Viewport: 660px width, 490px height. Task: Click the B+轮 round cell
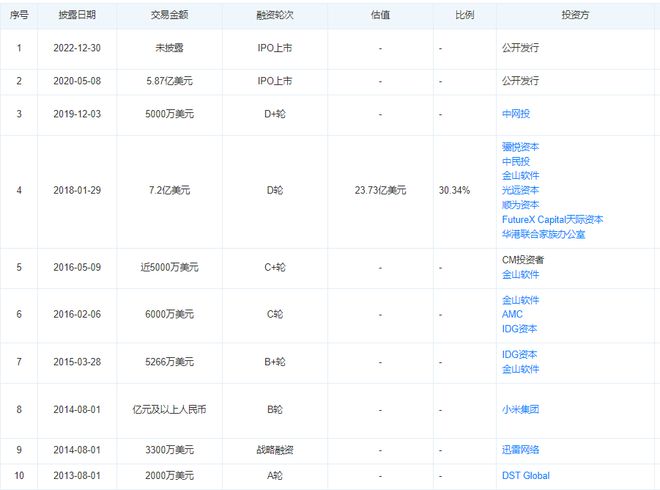(x=275, y=362)
